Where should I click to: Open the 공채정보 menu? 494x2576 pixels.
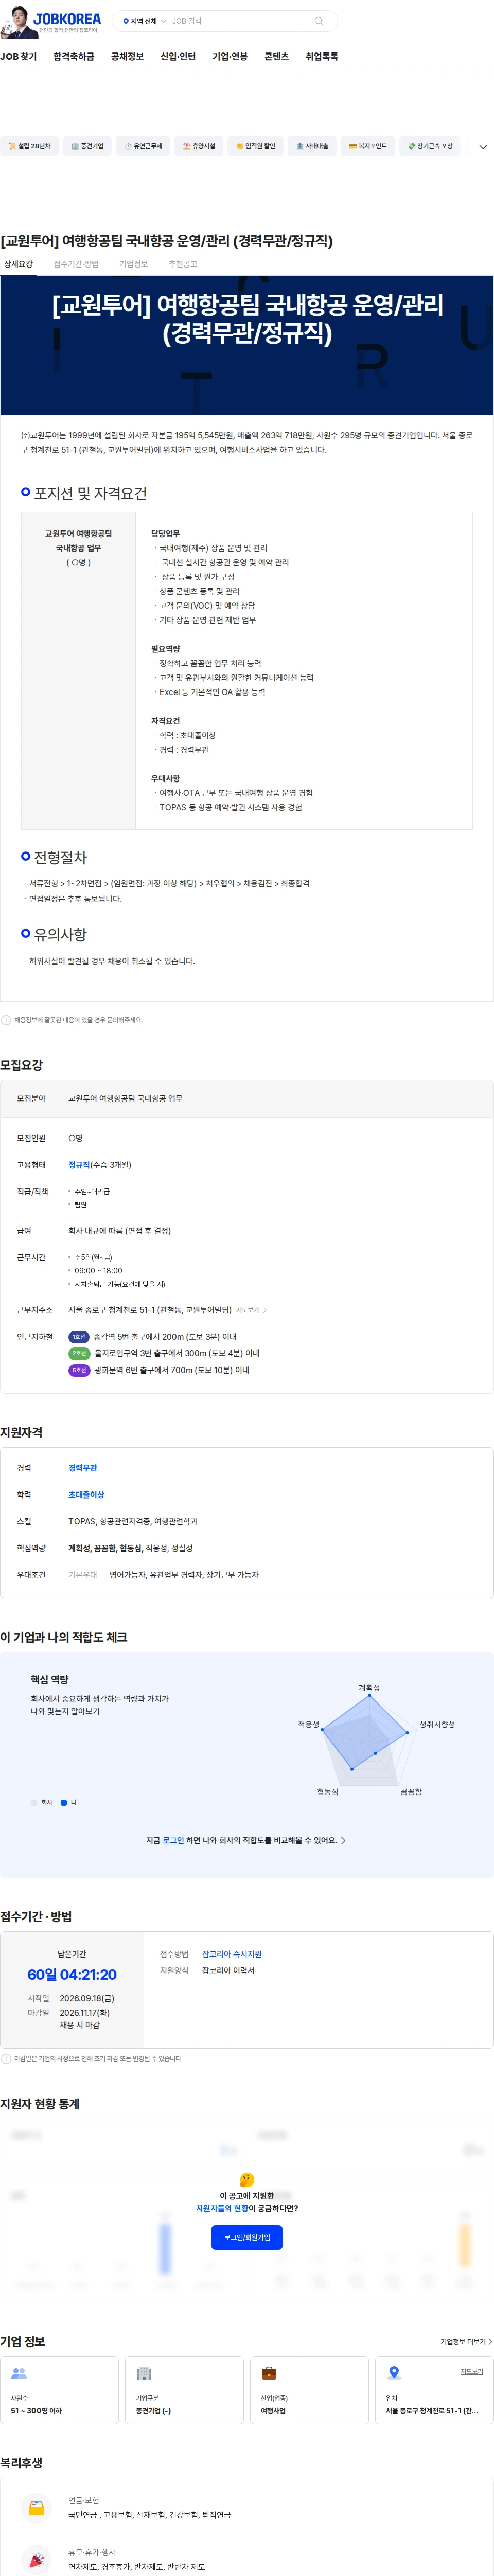127,57
